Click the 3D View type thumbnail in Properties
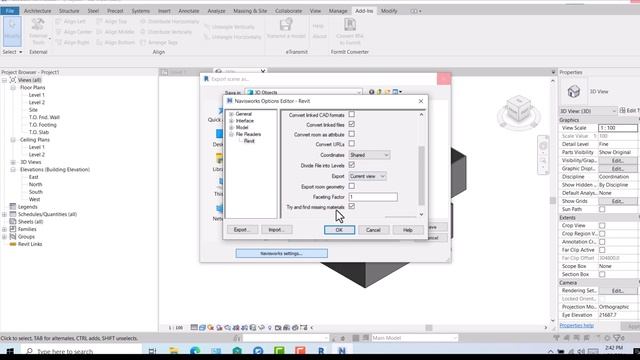Image resolution: width=640 pixels, height=360 pixels. [x=573, y=91]
